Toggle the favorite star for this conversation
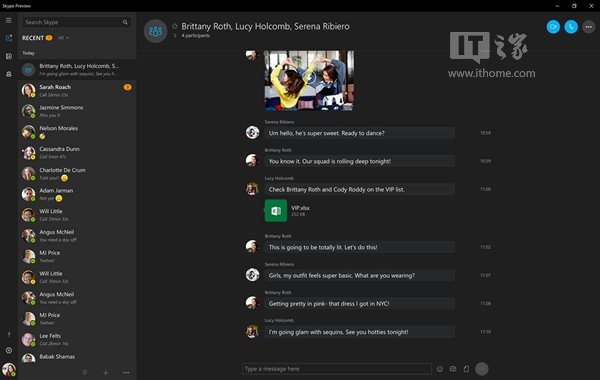600x380 pixels. (x=175, y=26)
